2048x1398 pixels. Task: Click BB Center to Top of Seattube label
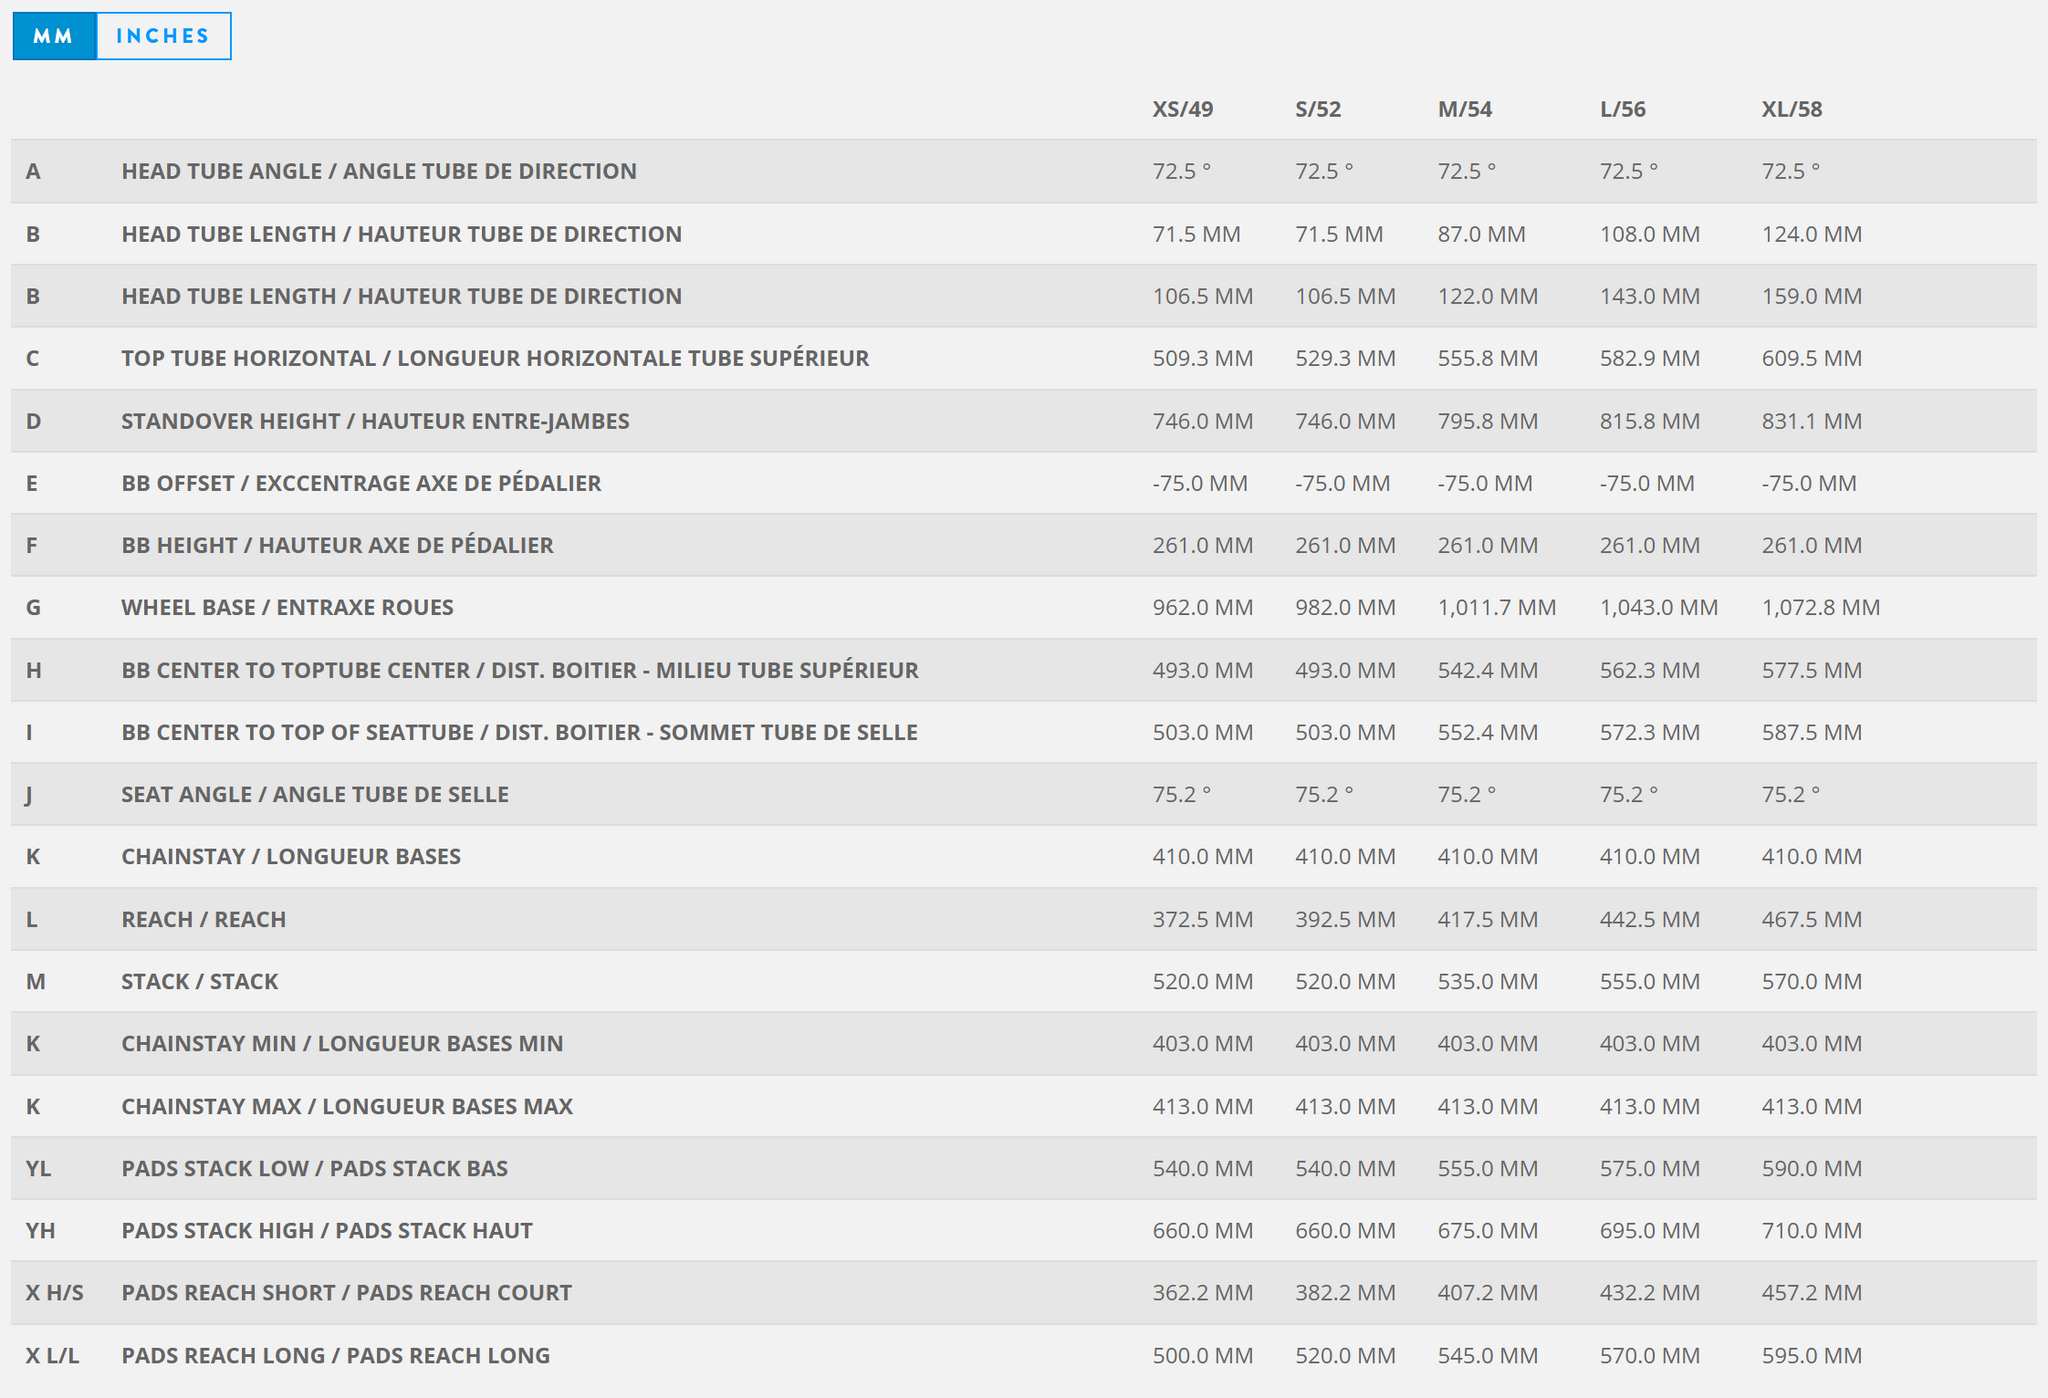coord(519,732)
